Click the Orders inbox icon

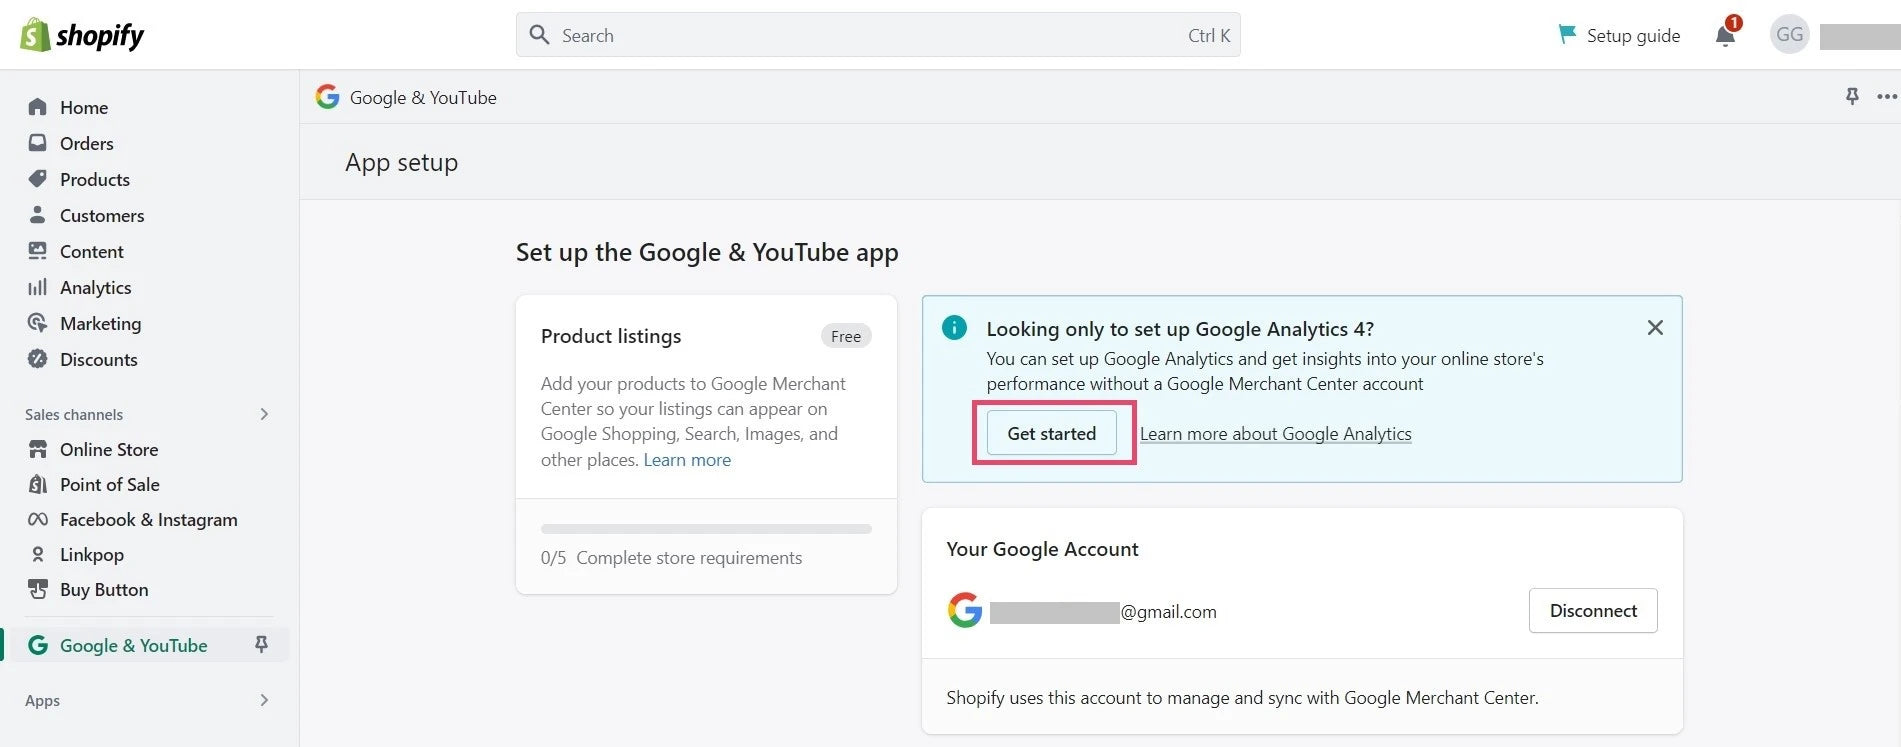click(38, 143)
